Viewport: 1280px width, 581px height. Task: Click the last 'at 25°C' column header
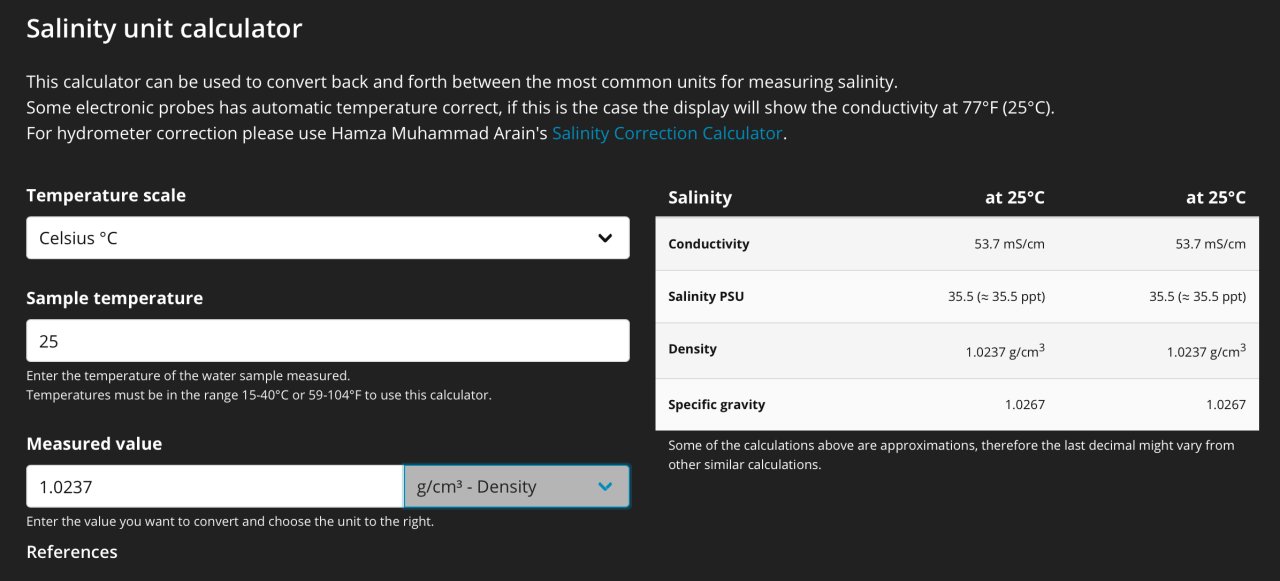[1215, 198]
